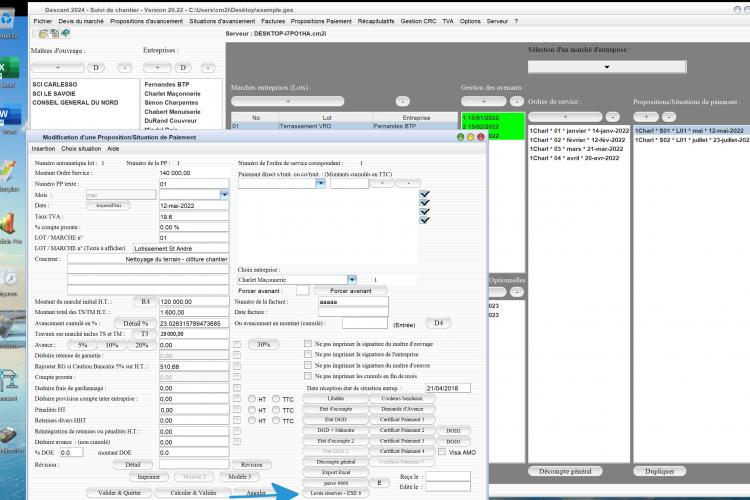750x500 pixels.
Task: Click the yellow window button of the dialog
Action: tap(470, 137)
